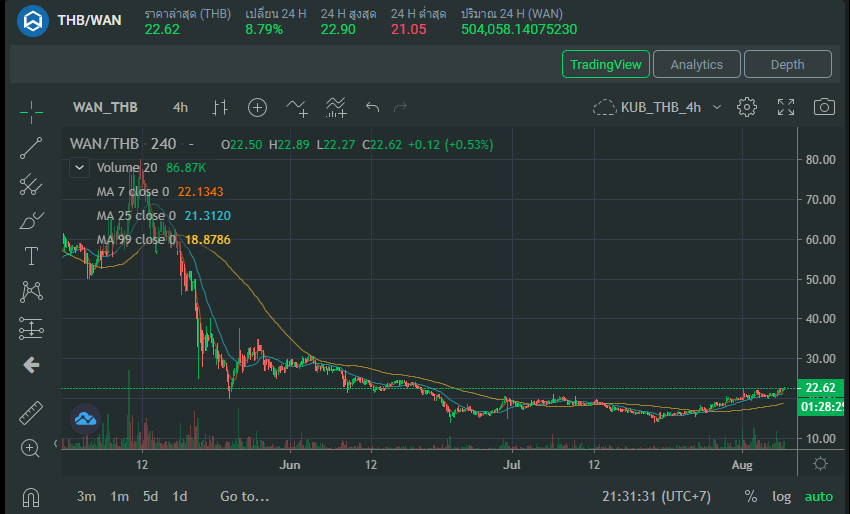Click the 24 H high value 22.90
850x514 pixels.
[x=338, y=29]
